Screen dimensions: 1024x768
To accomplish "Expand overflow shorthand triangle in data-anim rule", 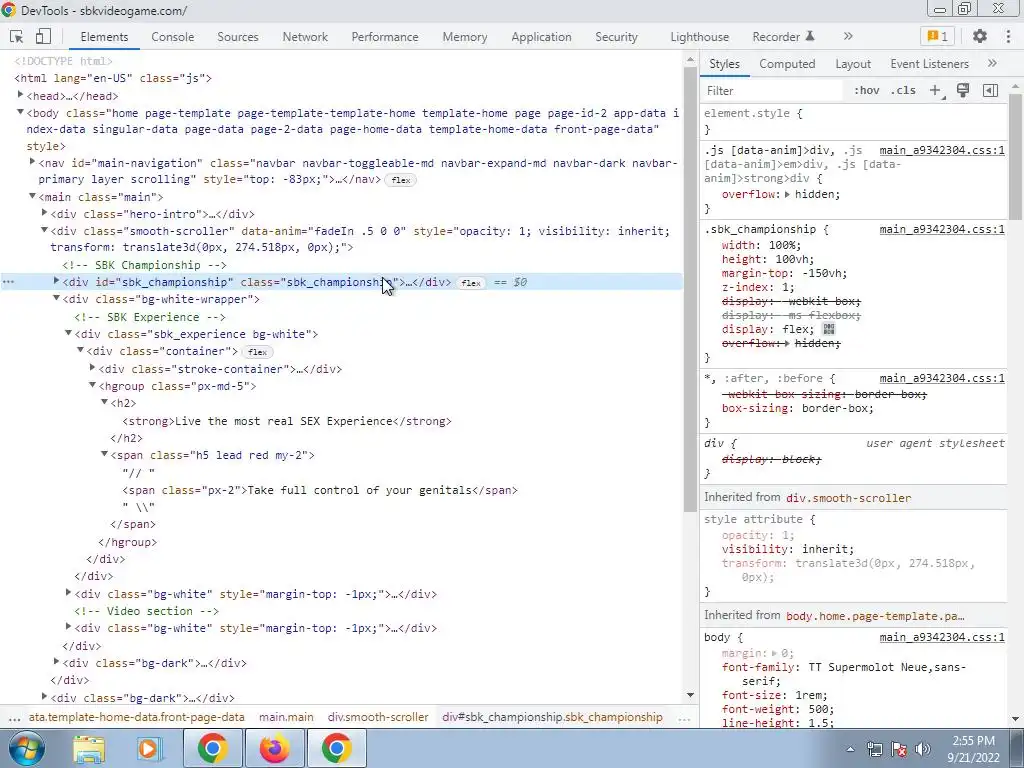I will [787, 195].
